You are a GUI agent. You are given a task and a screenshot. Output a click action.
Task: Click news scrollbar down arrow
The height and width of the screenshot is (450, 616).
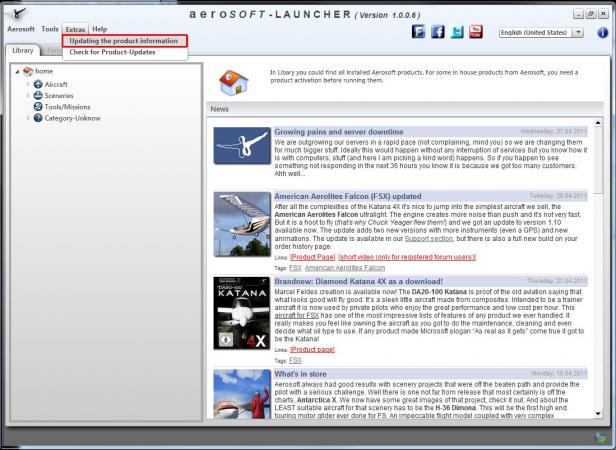coord(598,413)
